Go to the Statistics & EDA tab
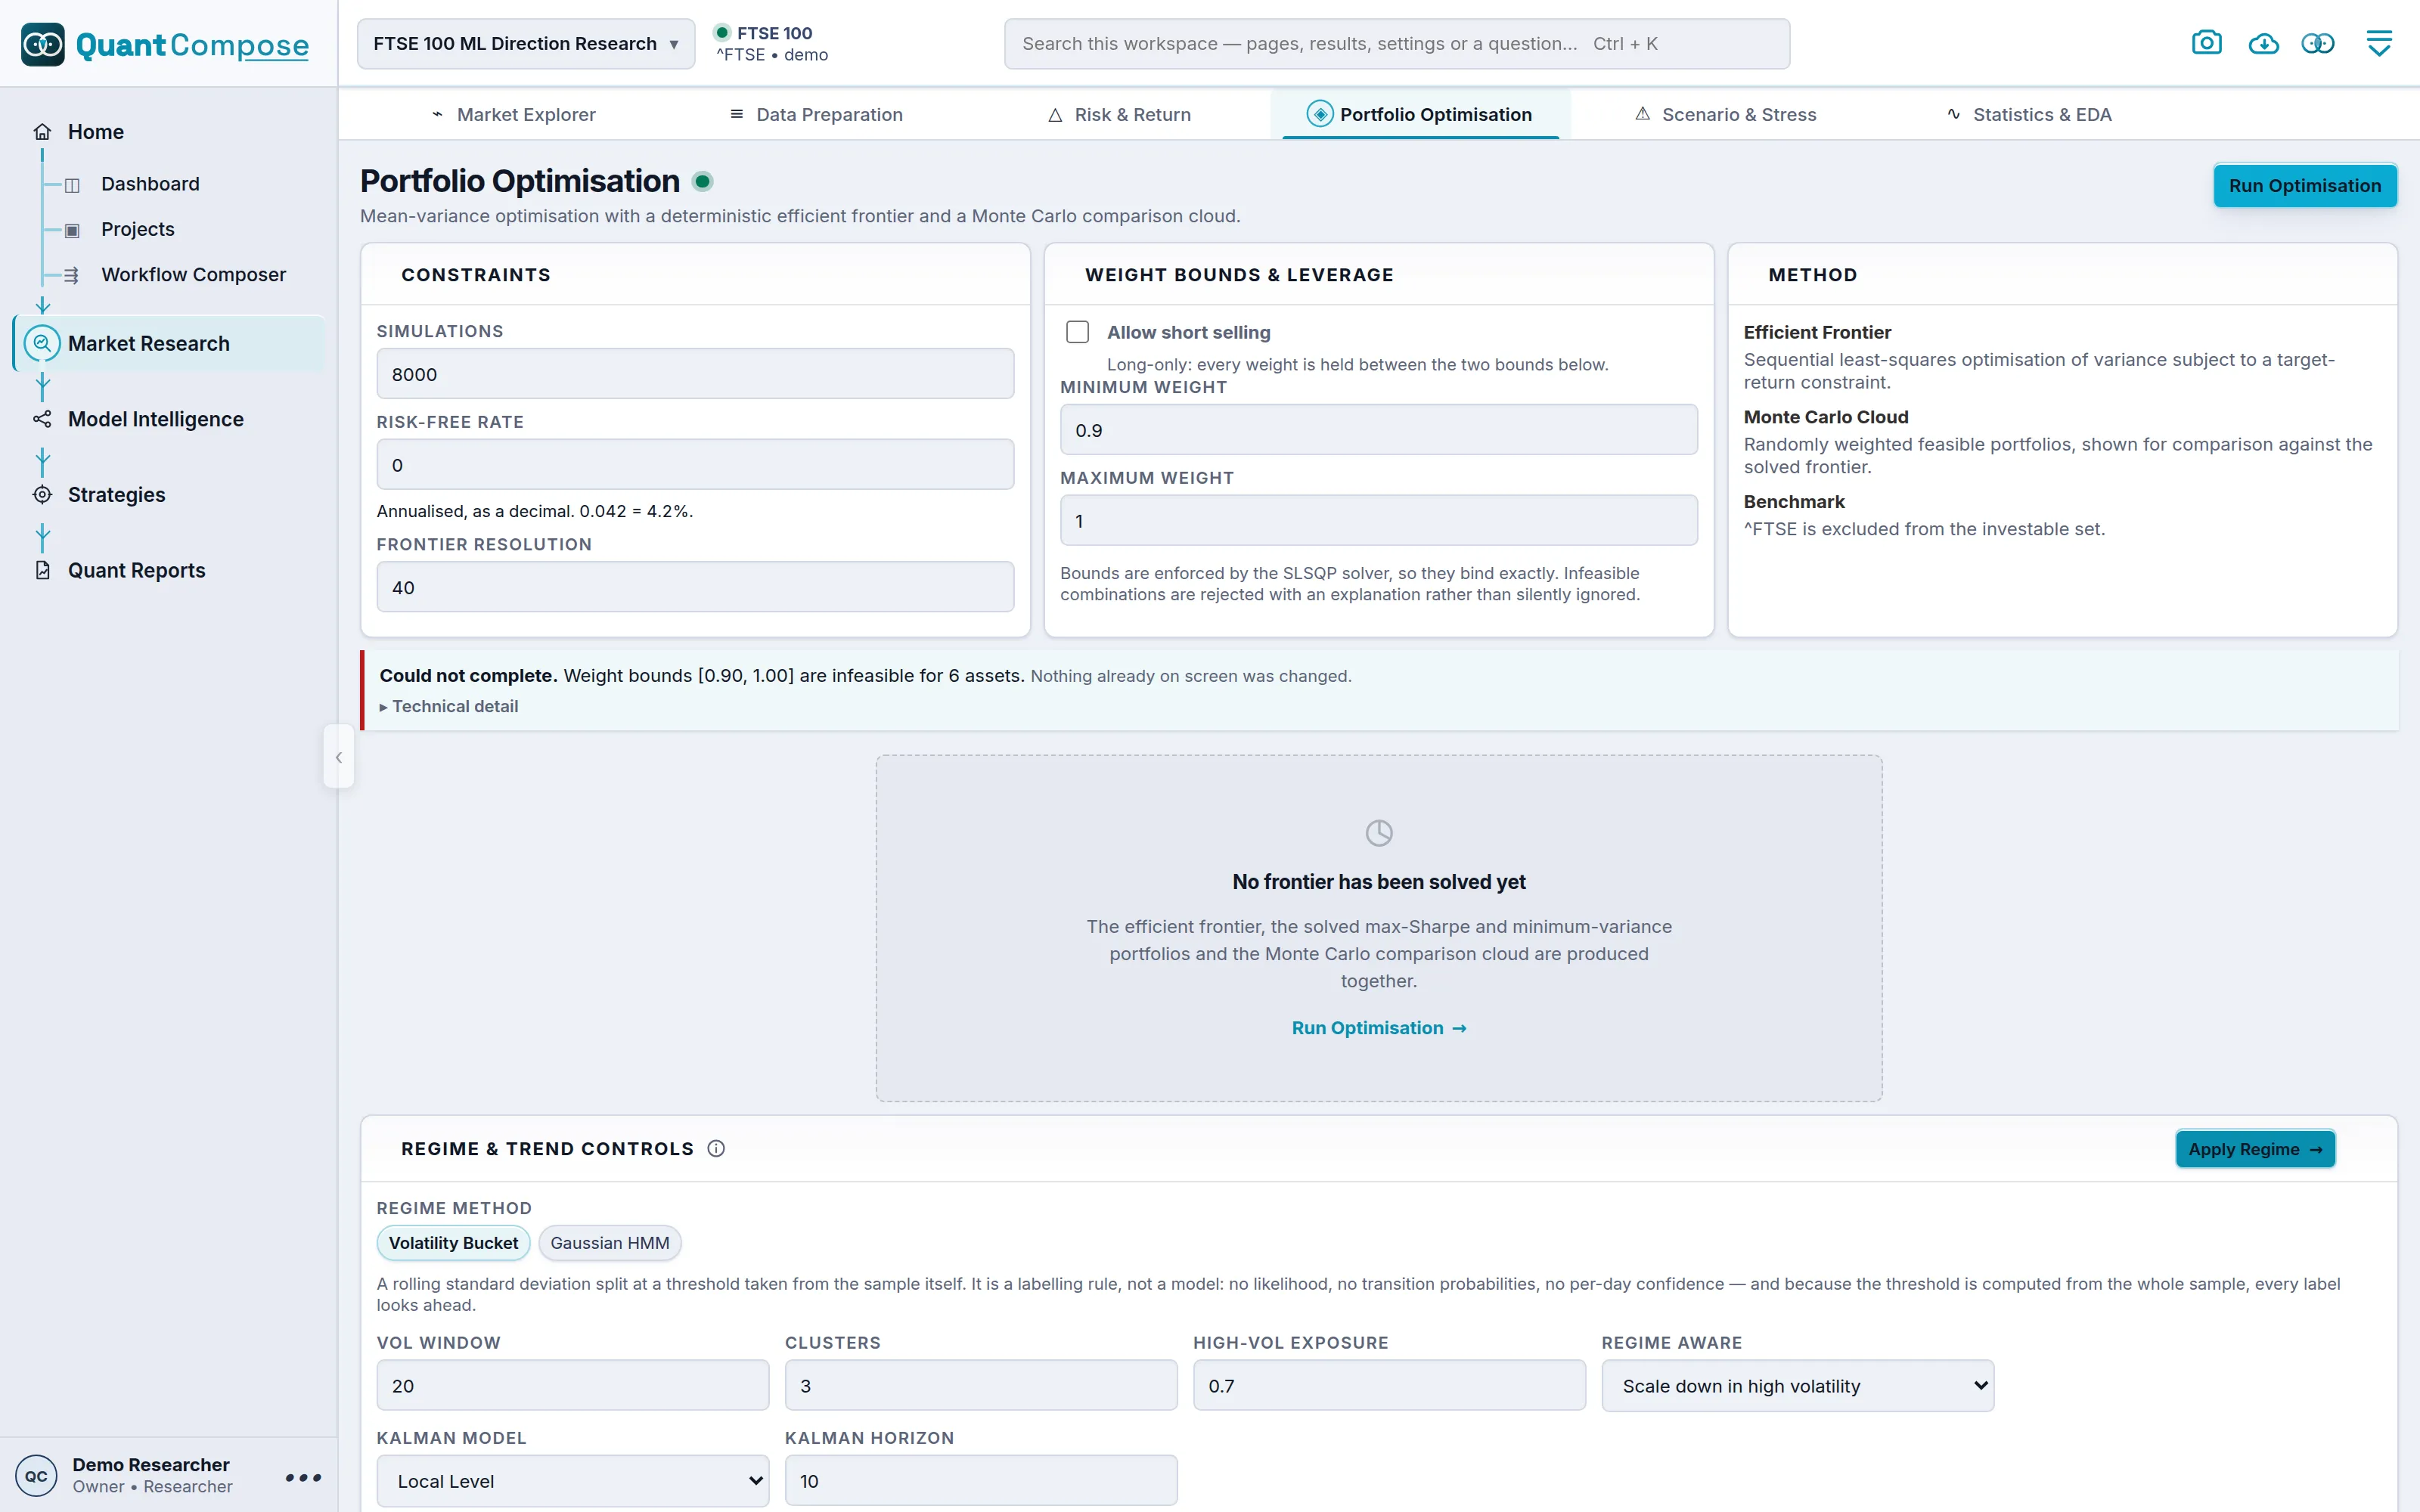The height and width of the screenshot is (1512, 2420). point(2029,115)
